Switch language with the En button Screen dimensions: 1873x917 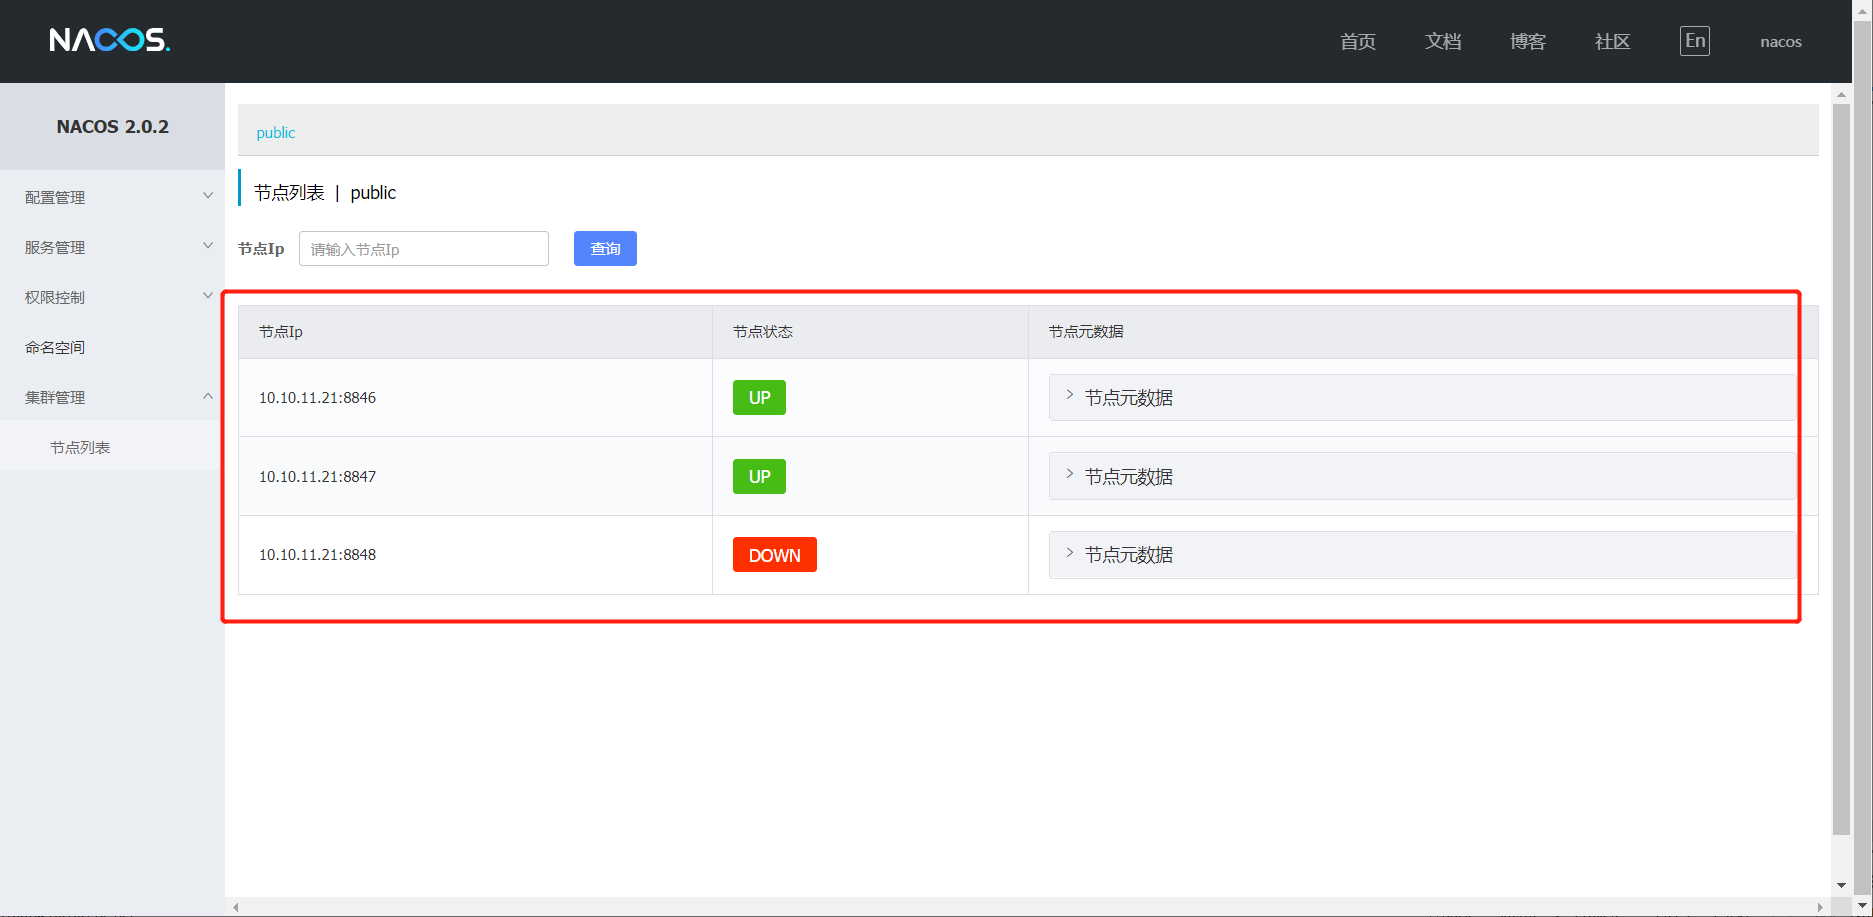pos(1694,41)
